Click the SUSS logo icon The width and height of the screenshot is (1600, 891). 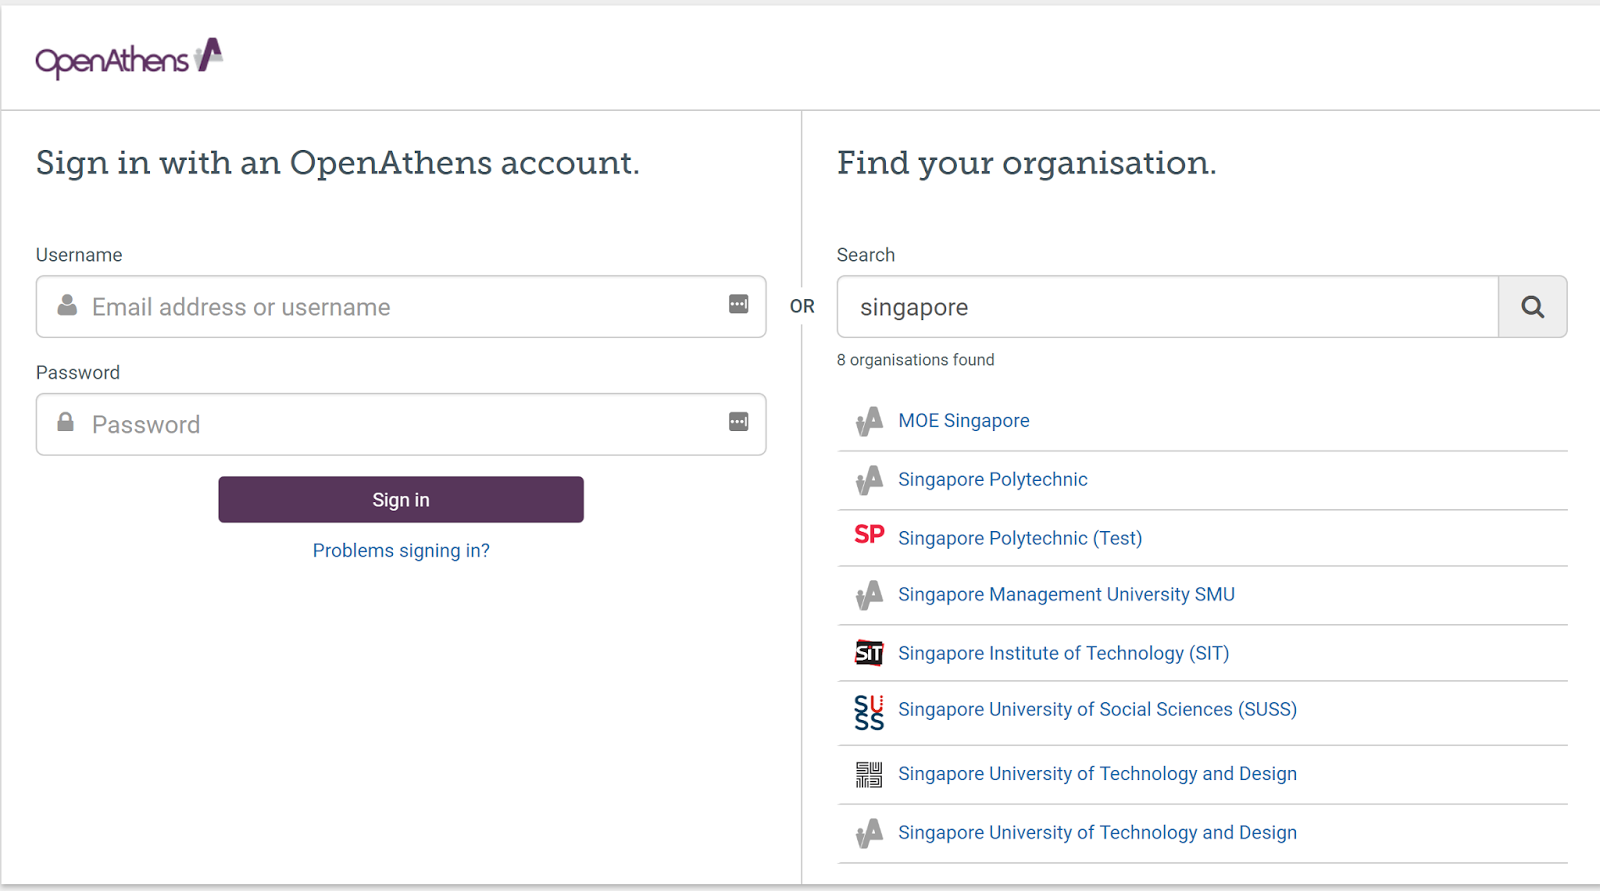(869, 712)
